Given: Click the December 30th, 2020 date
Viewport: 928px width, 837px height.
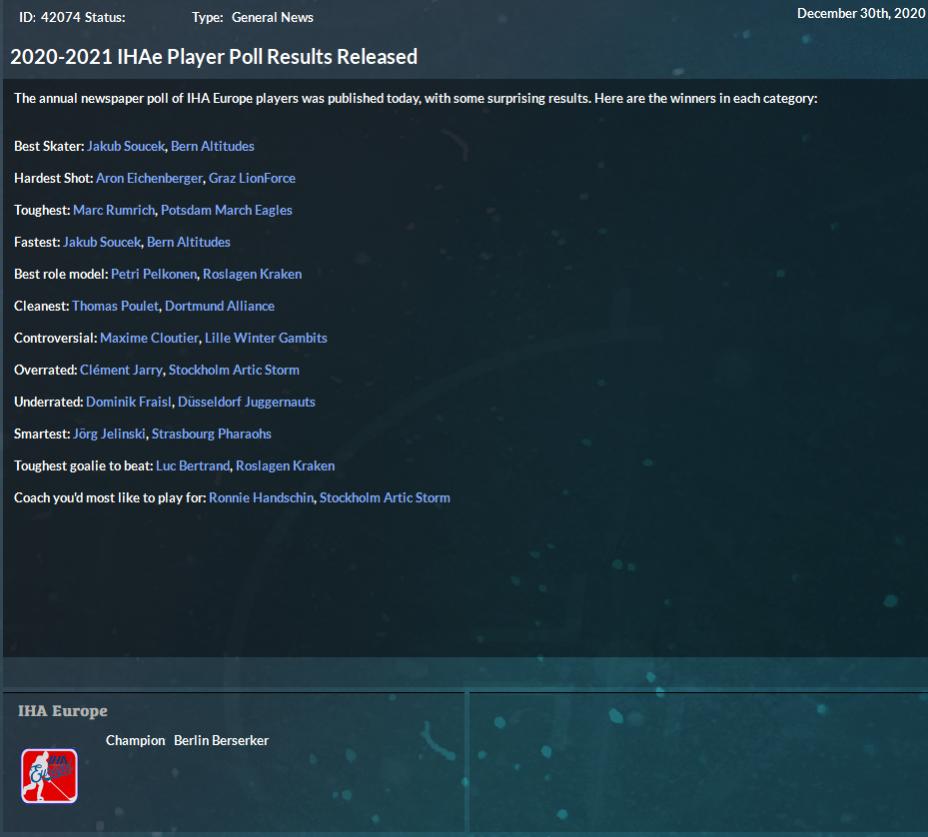Looking at the screenshot, I should pyautogui.click(x=861, y=13).
